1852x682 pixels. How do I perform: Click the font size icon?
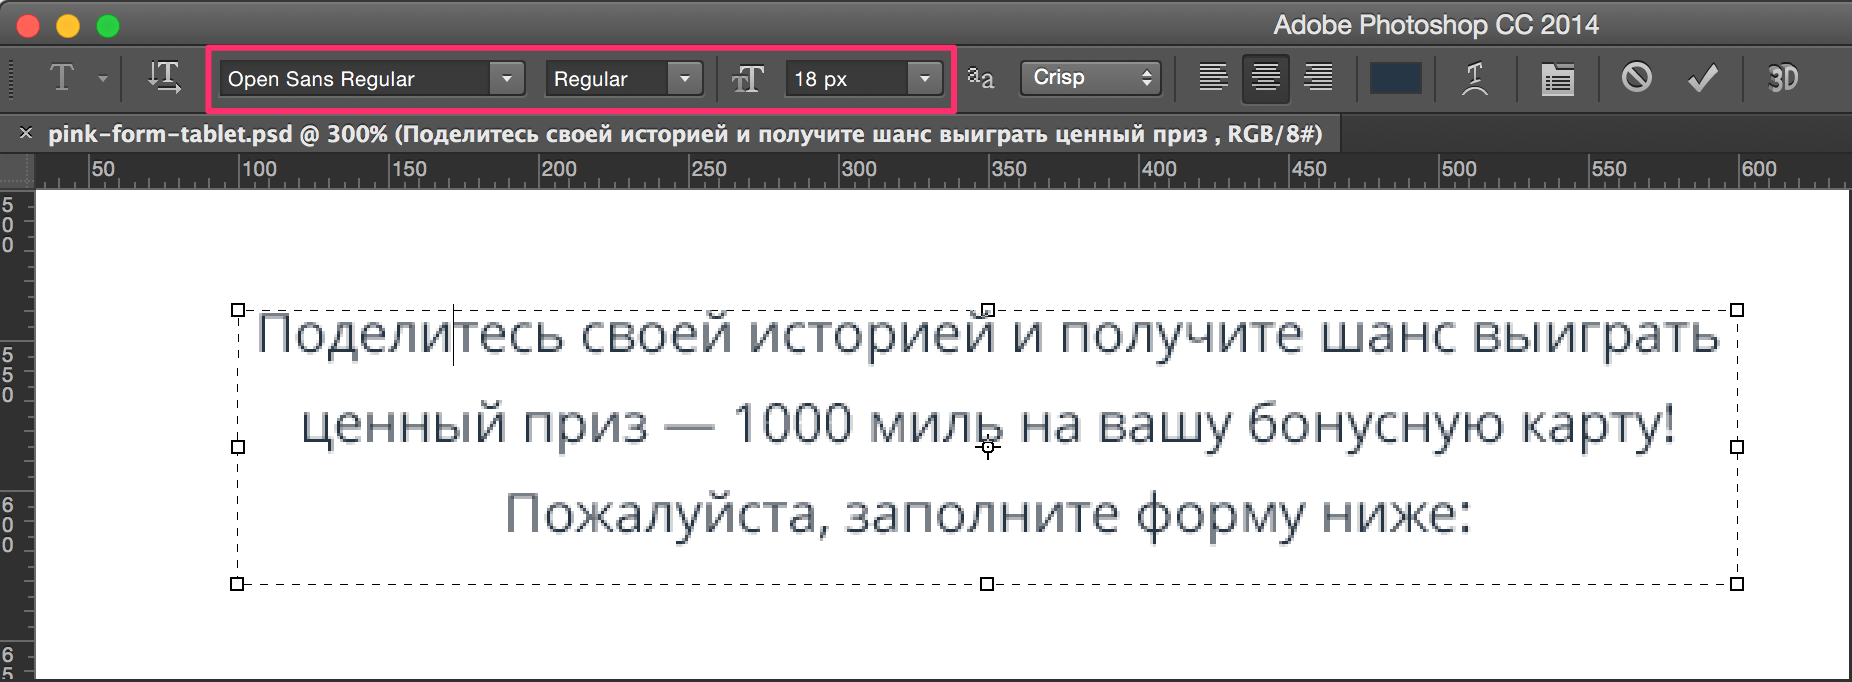[748, 79]
